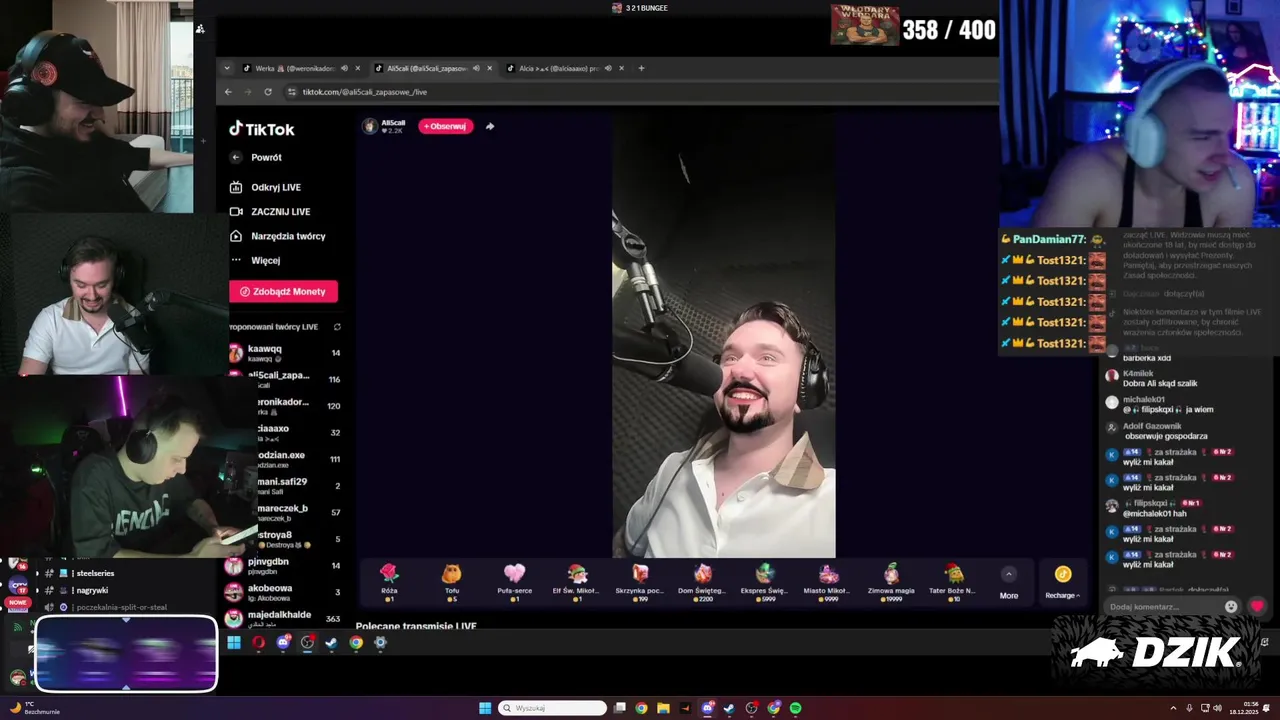The width and height of the screenshot is (1280, 720).
Task: Expand more gifts with the More arrow
Action: pos(1009,581)
